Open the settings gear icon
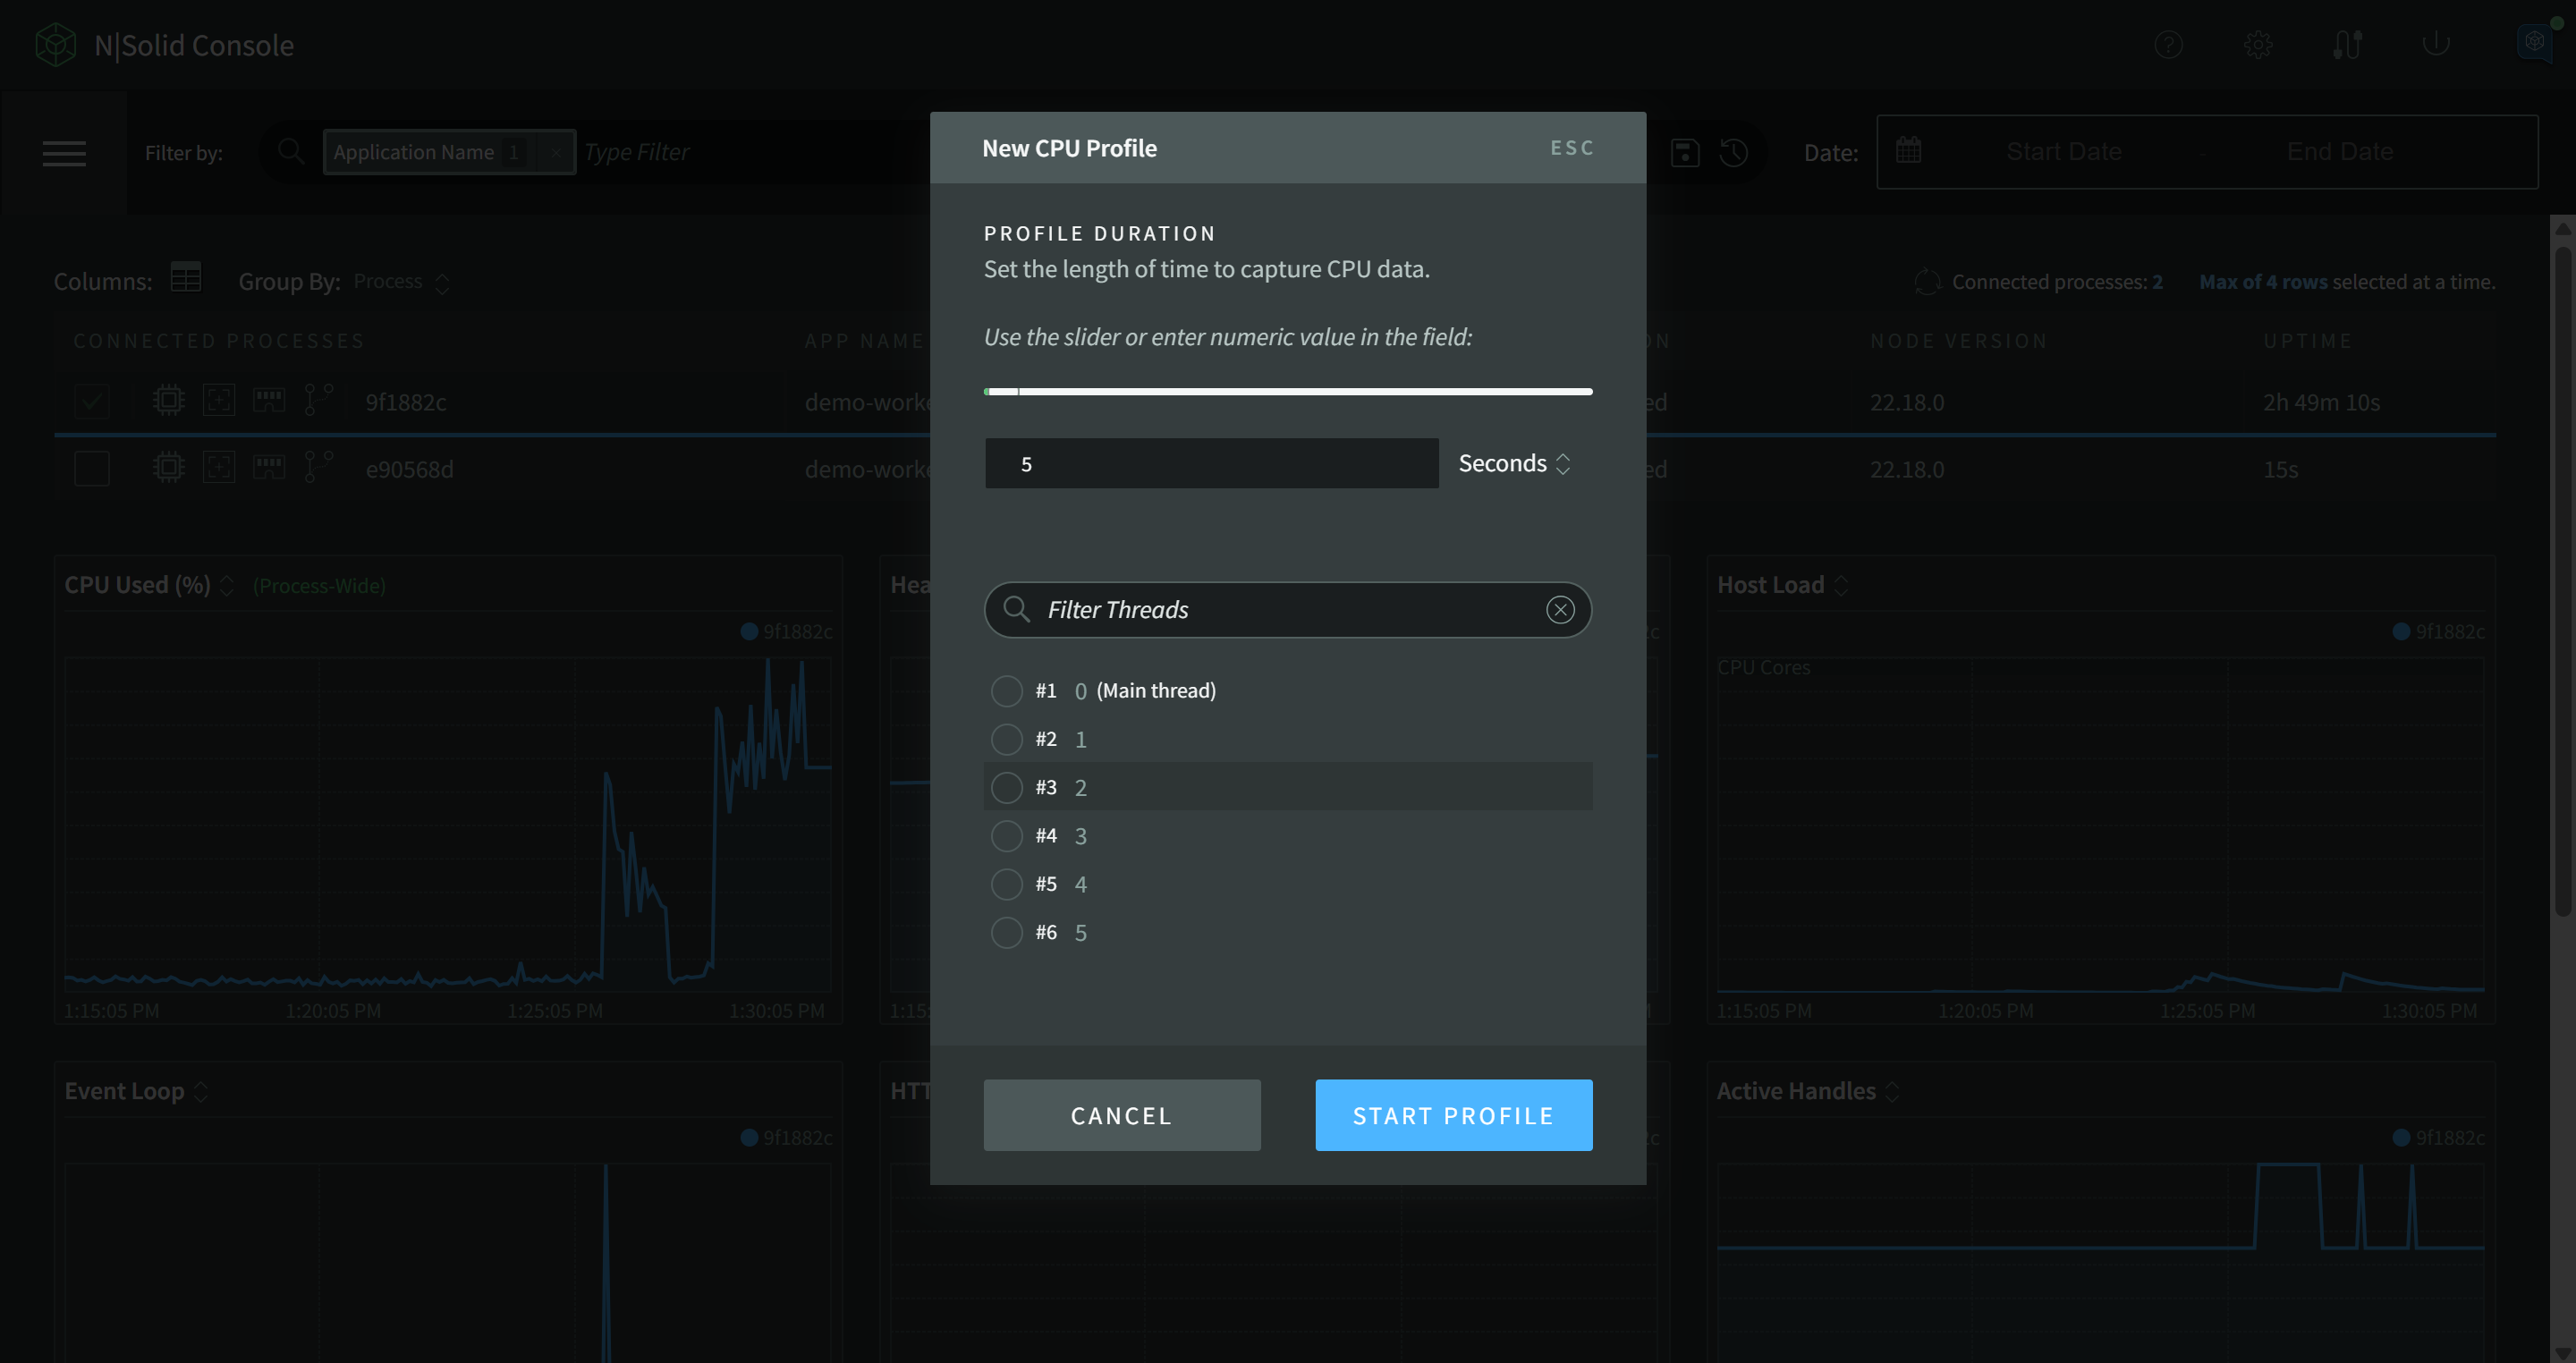2576x1363 pixels. click(x=2258, y=44)
